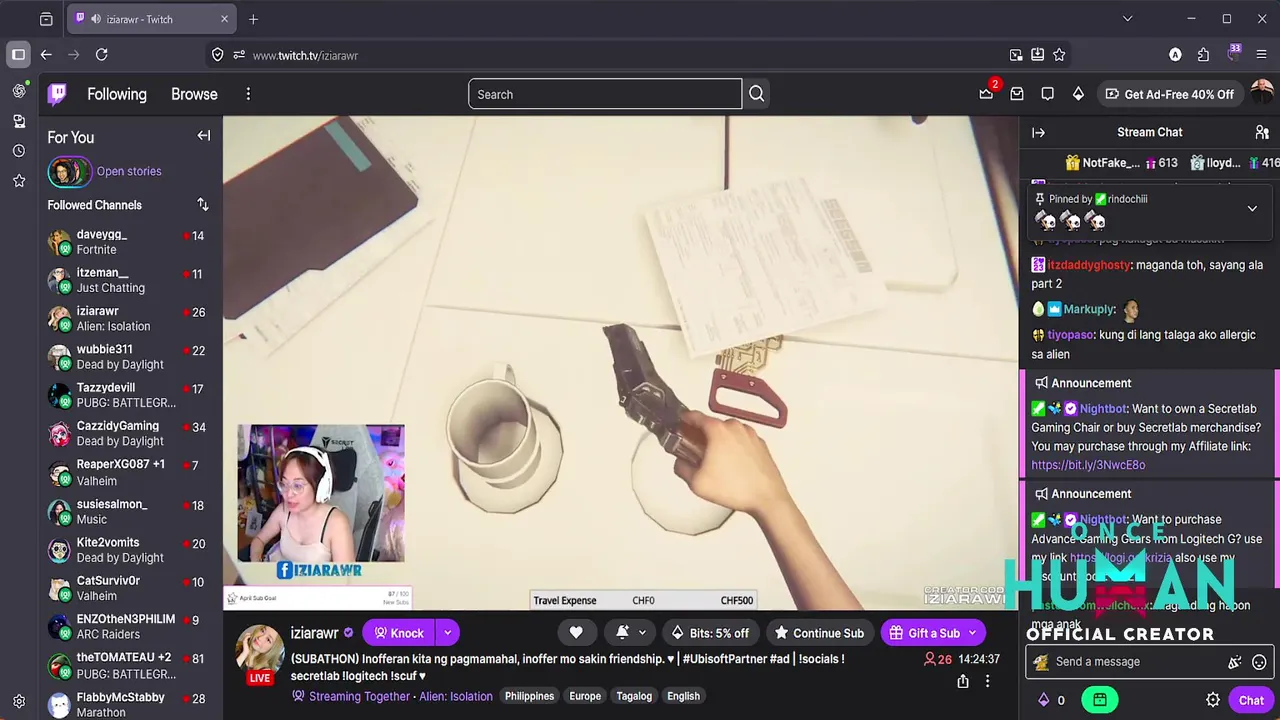
Task: Open user profile avatar menu
Action: point(1262,93)
